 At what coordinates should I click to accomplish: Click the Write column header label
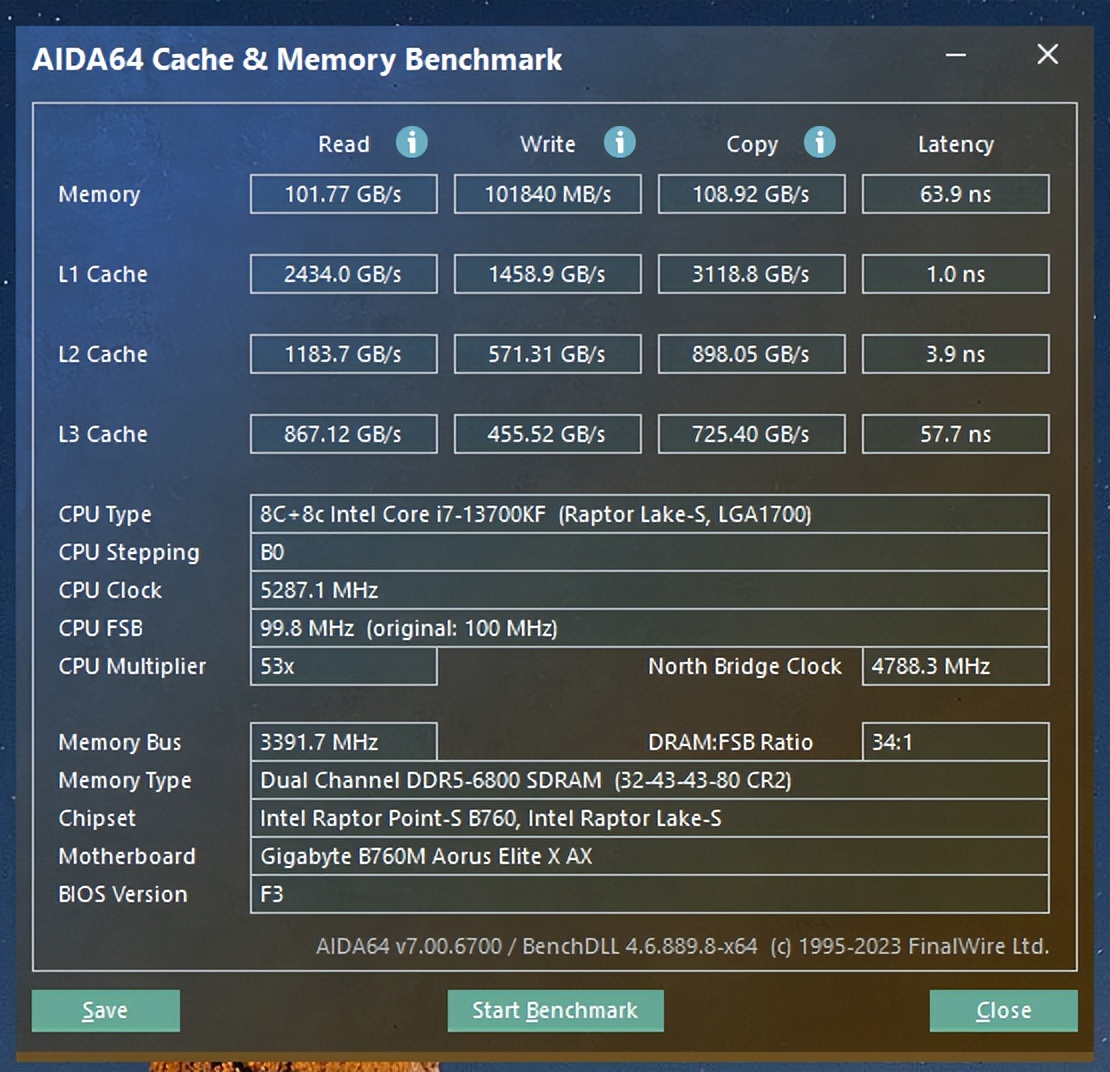(x=548, y=144)
